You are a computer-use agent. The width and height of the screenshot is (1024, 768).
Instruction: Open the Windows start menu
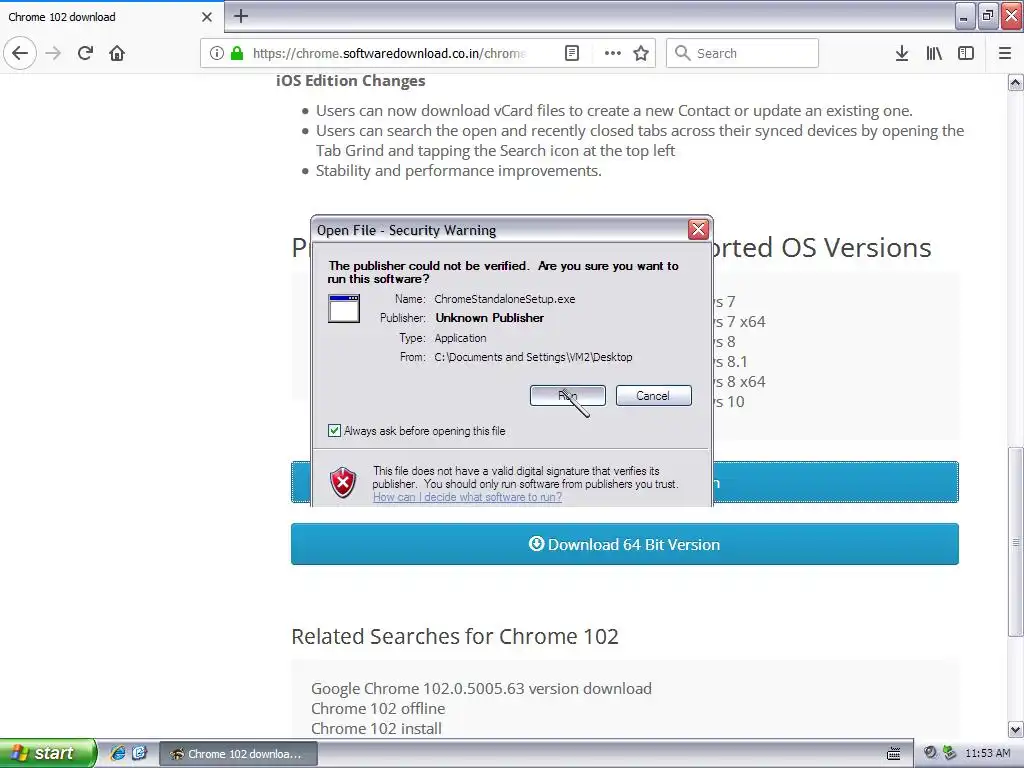(48, 753)
